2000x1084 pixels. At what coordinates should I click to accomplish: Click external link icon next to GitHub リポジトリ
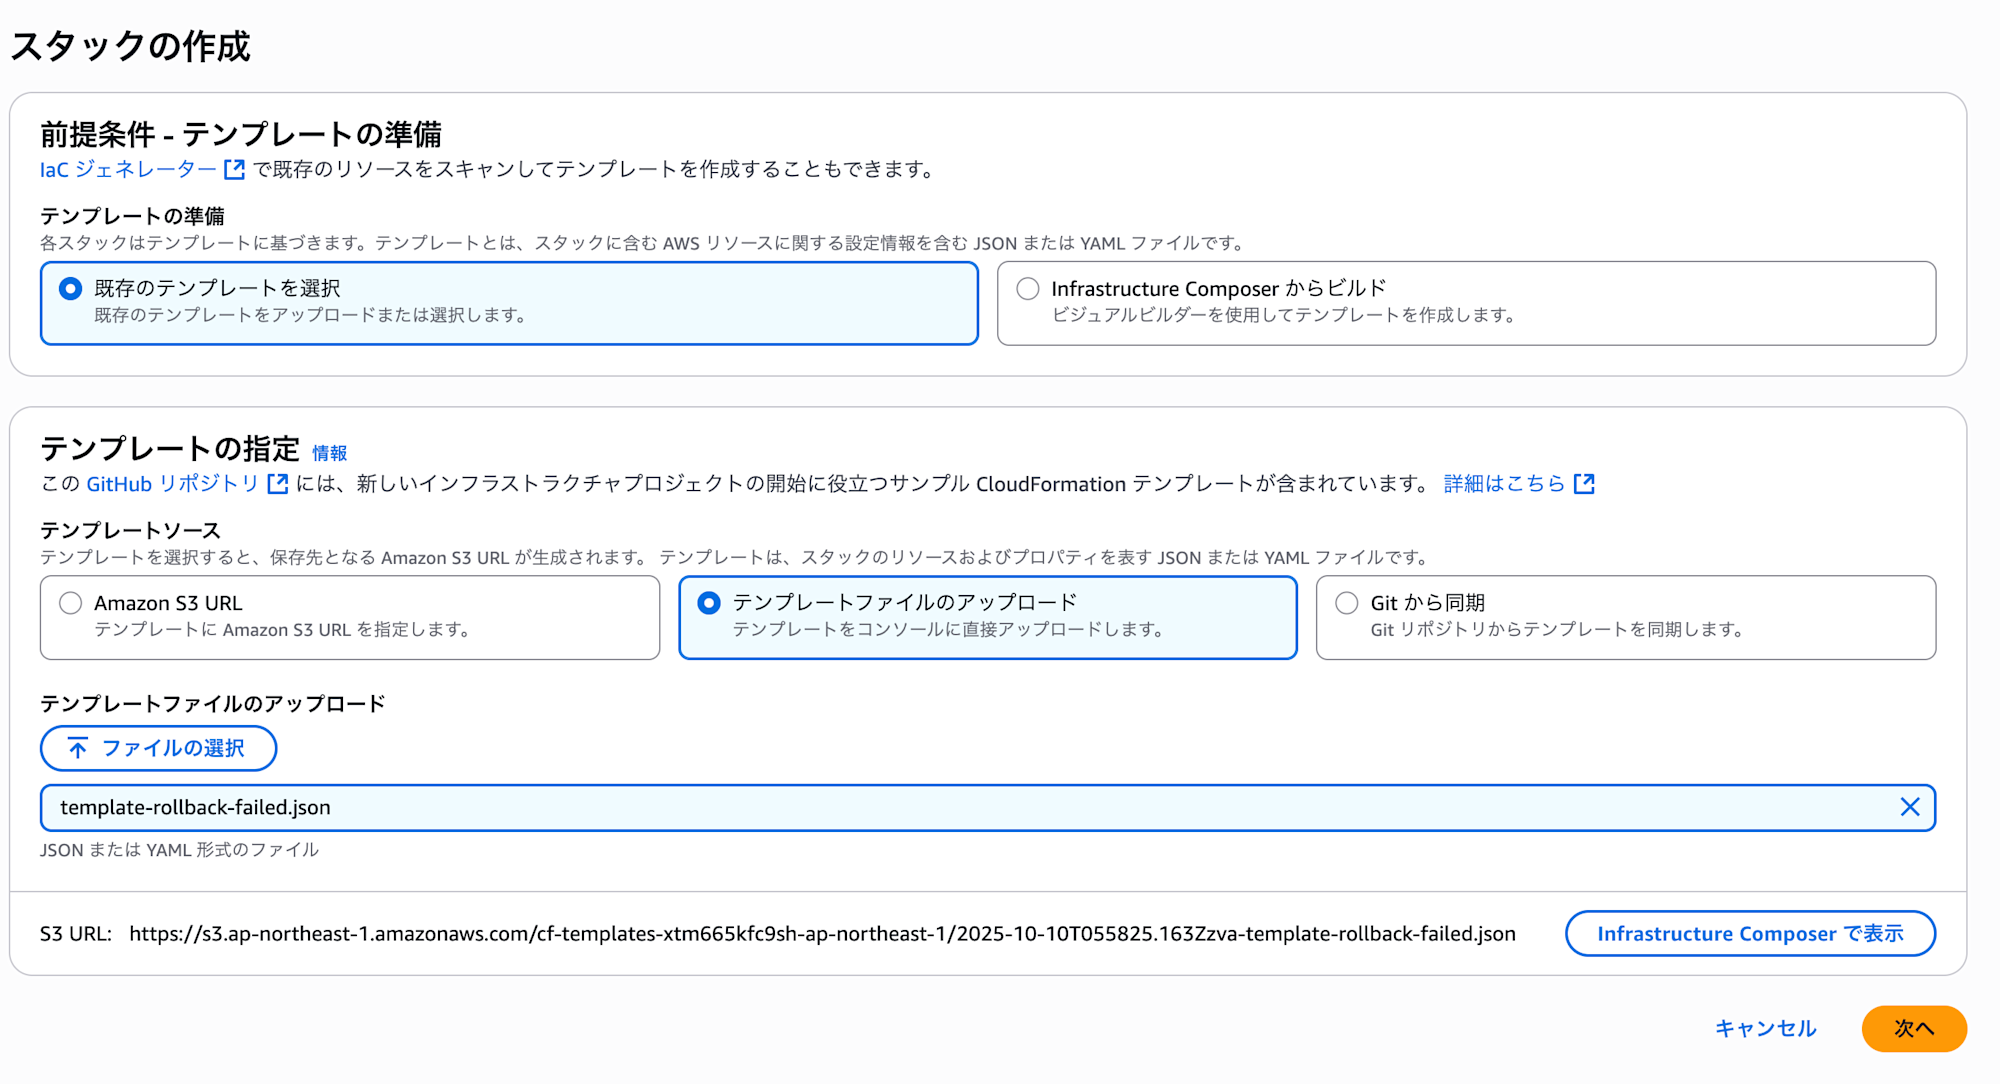point(278,484)
